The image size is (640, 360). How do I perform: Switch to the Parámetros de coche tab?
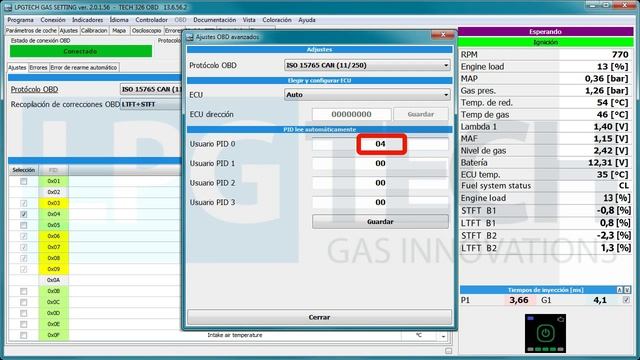31,31
